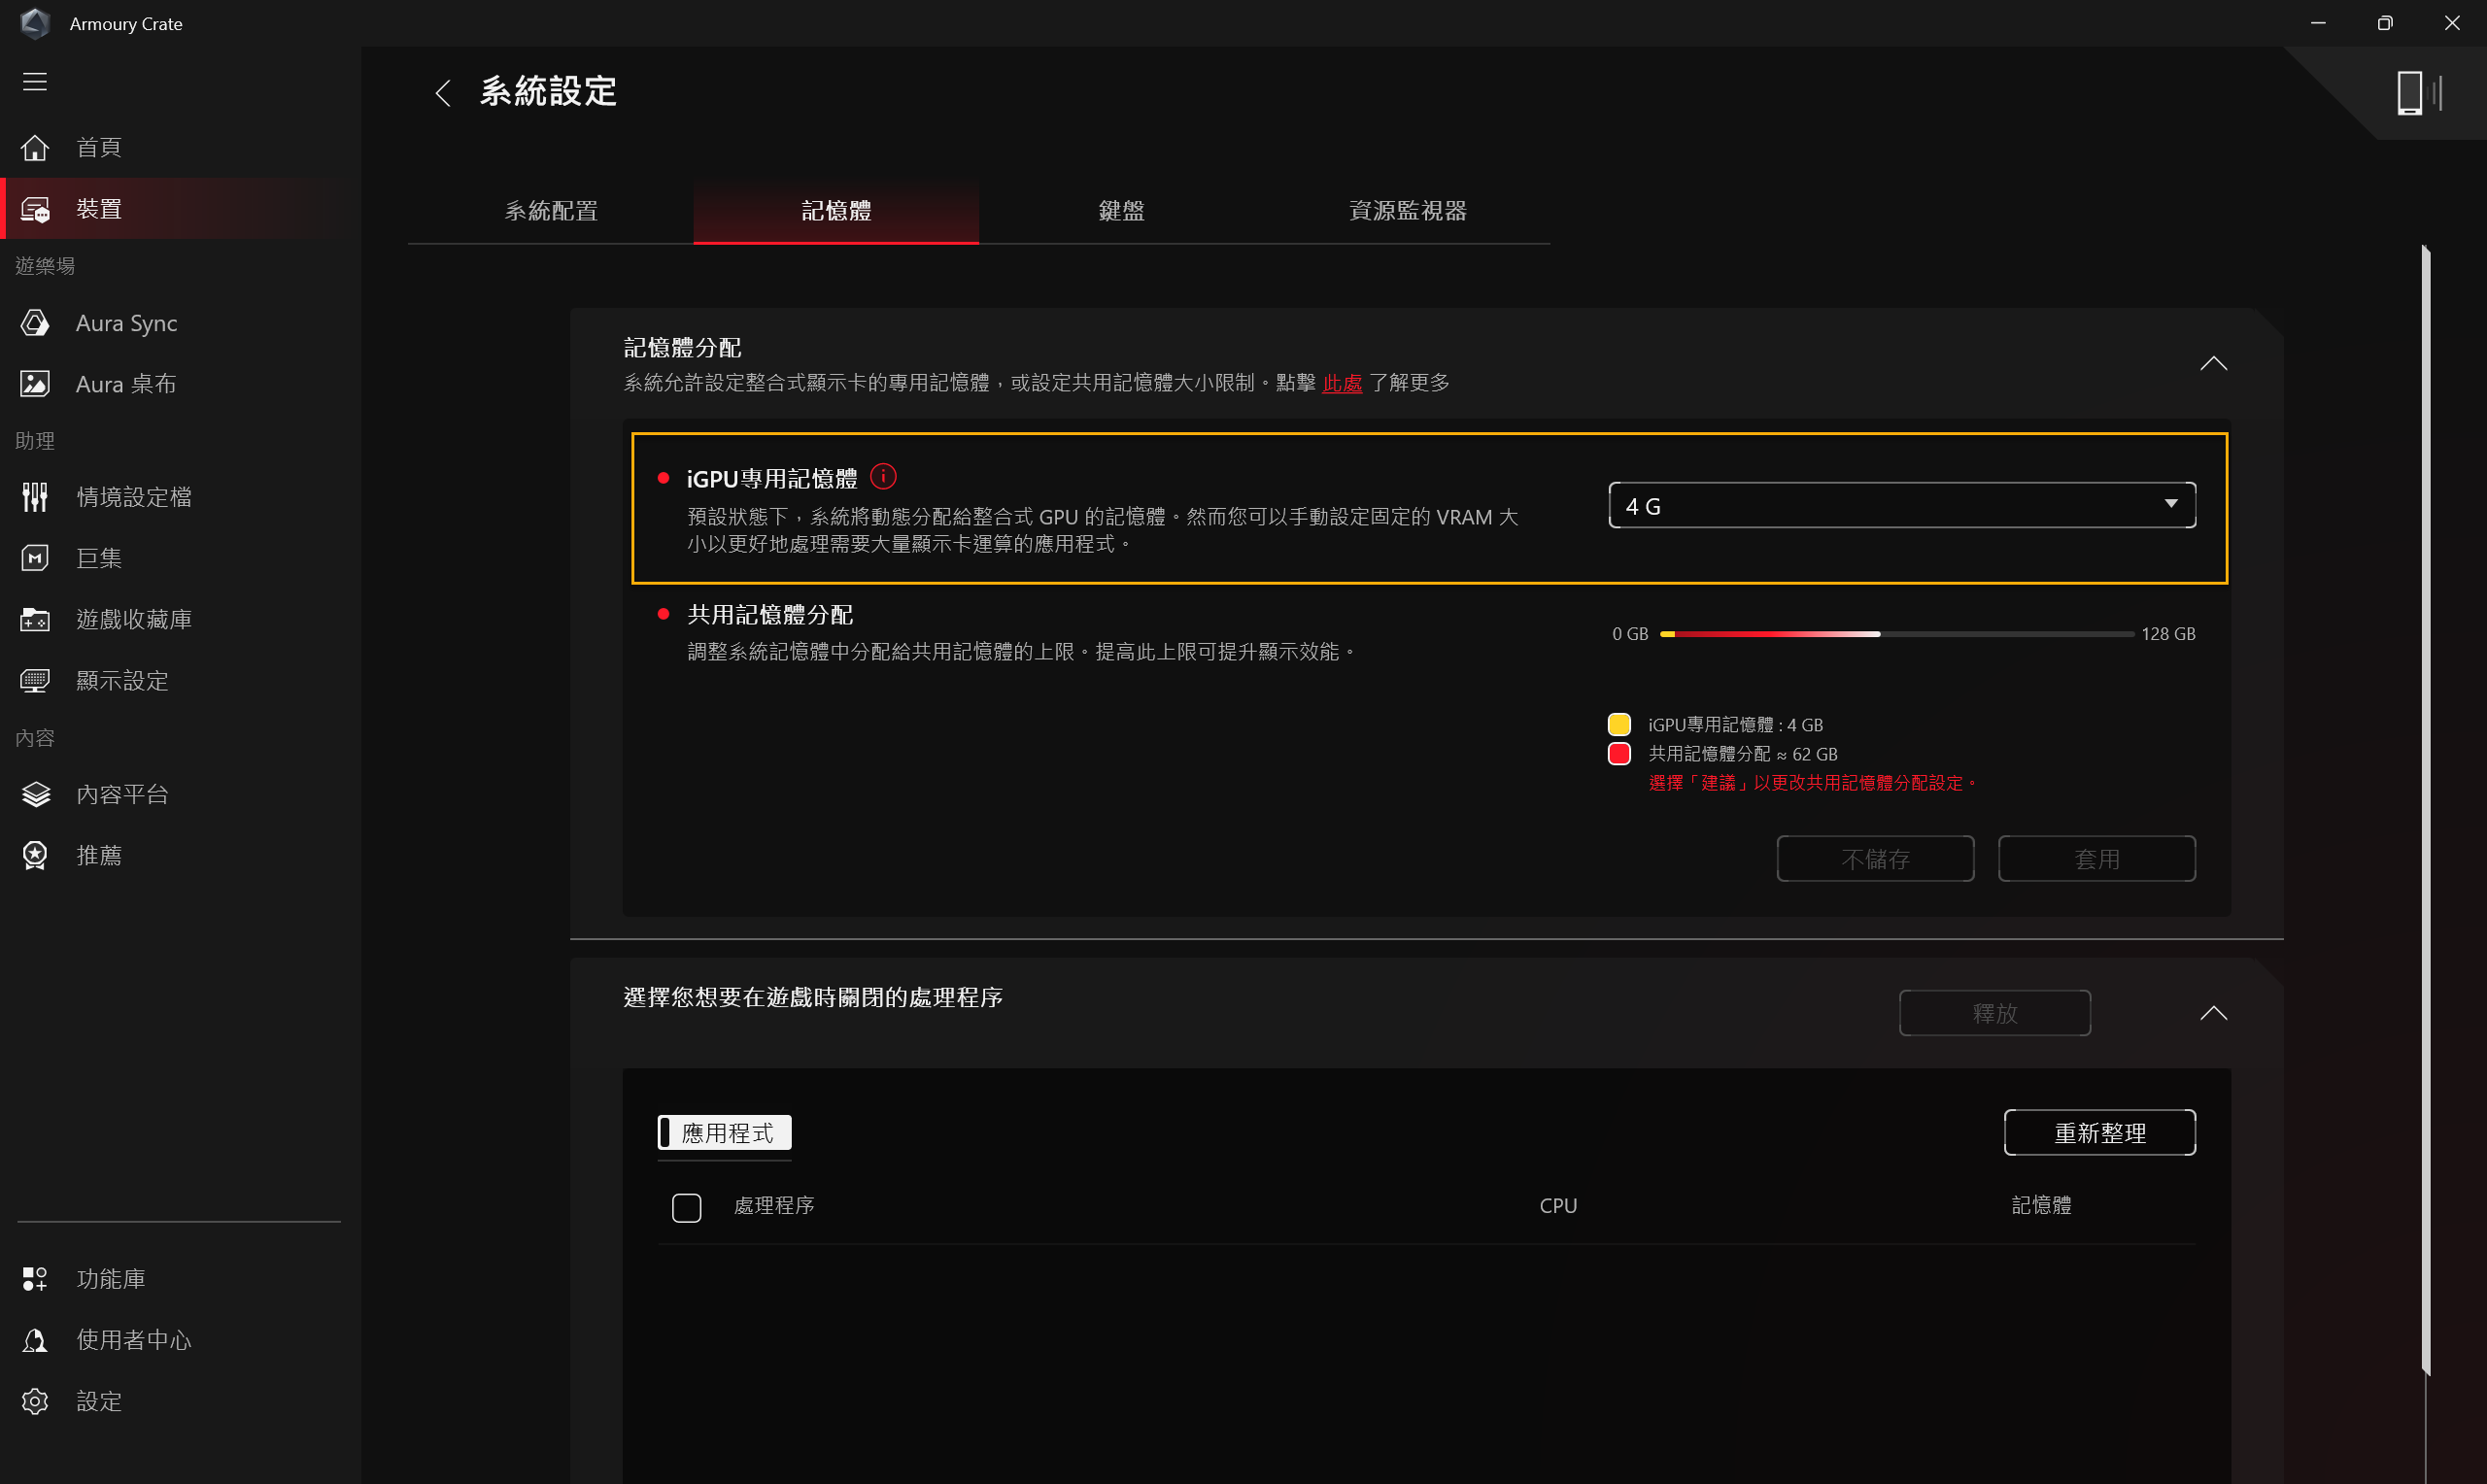
Task: Click the 巨集 macro icon
Action: [35, 558]
